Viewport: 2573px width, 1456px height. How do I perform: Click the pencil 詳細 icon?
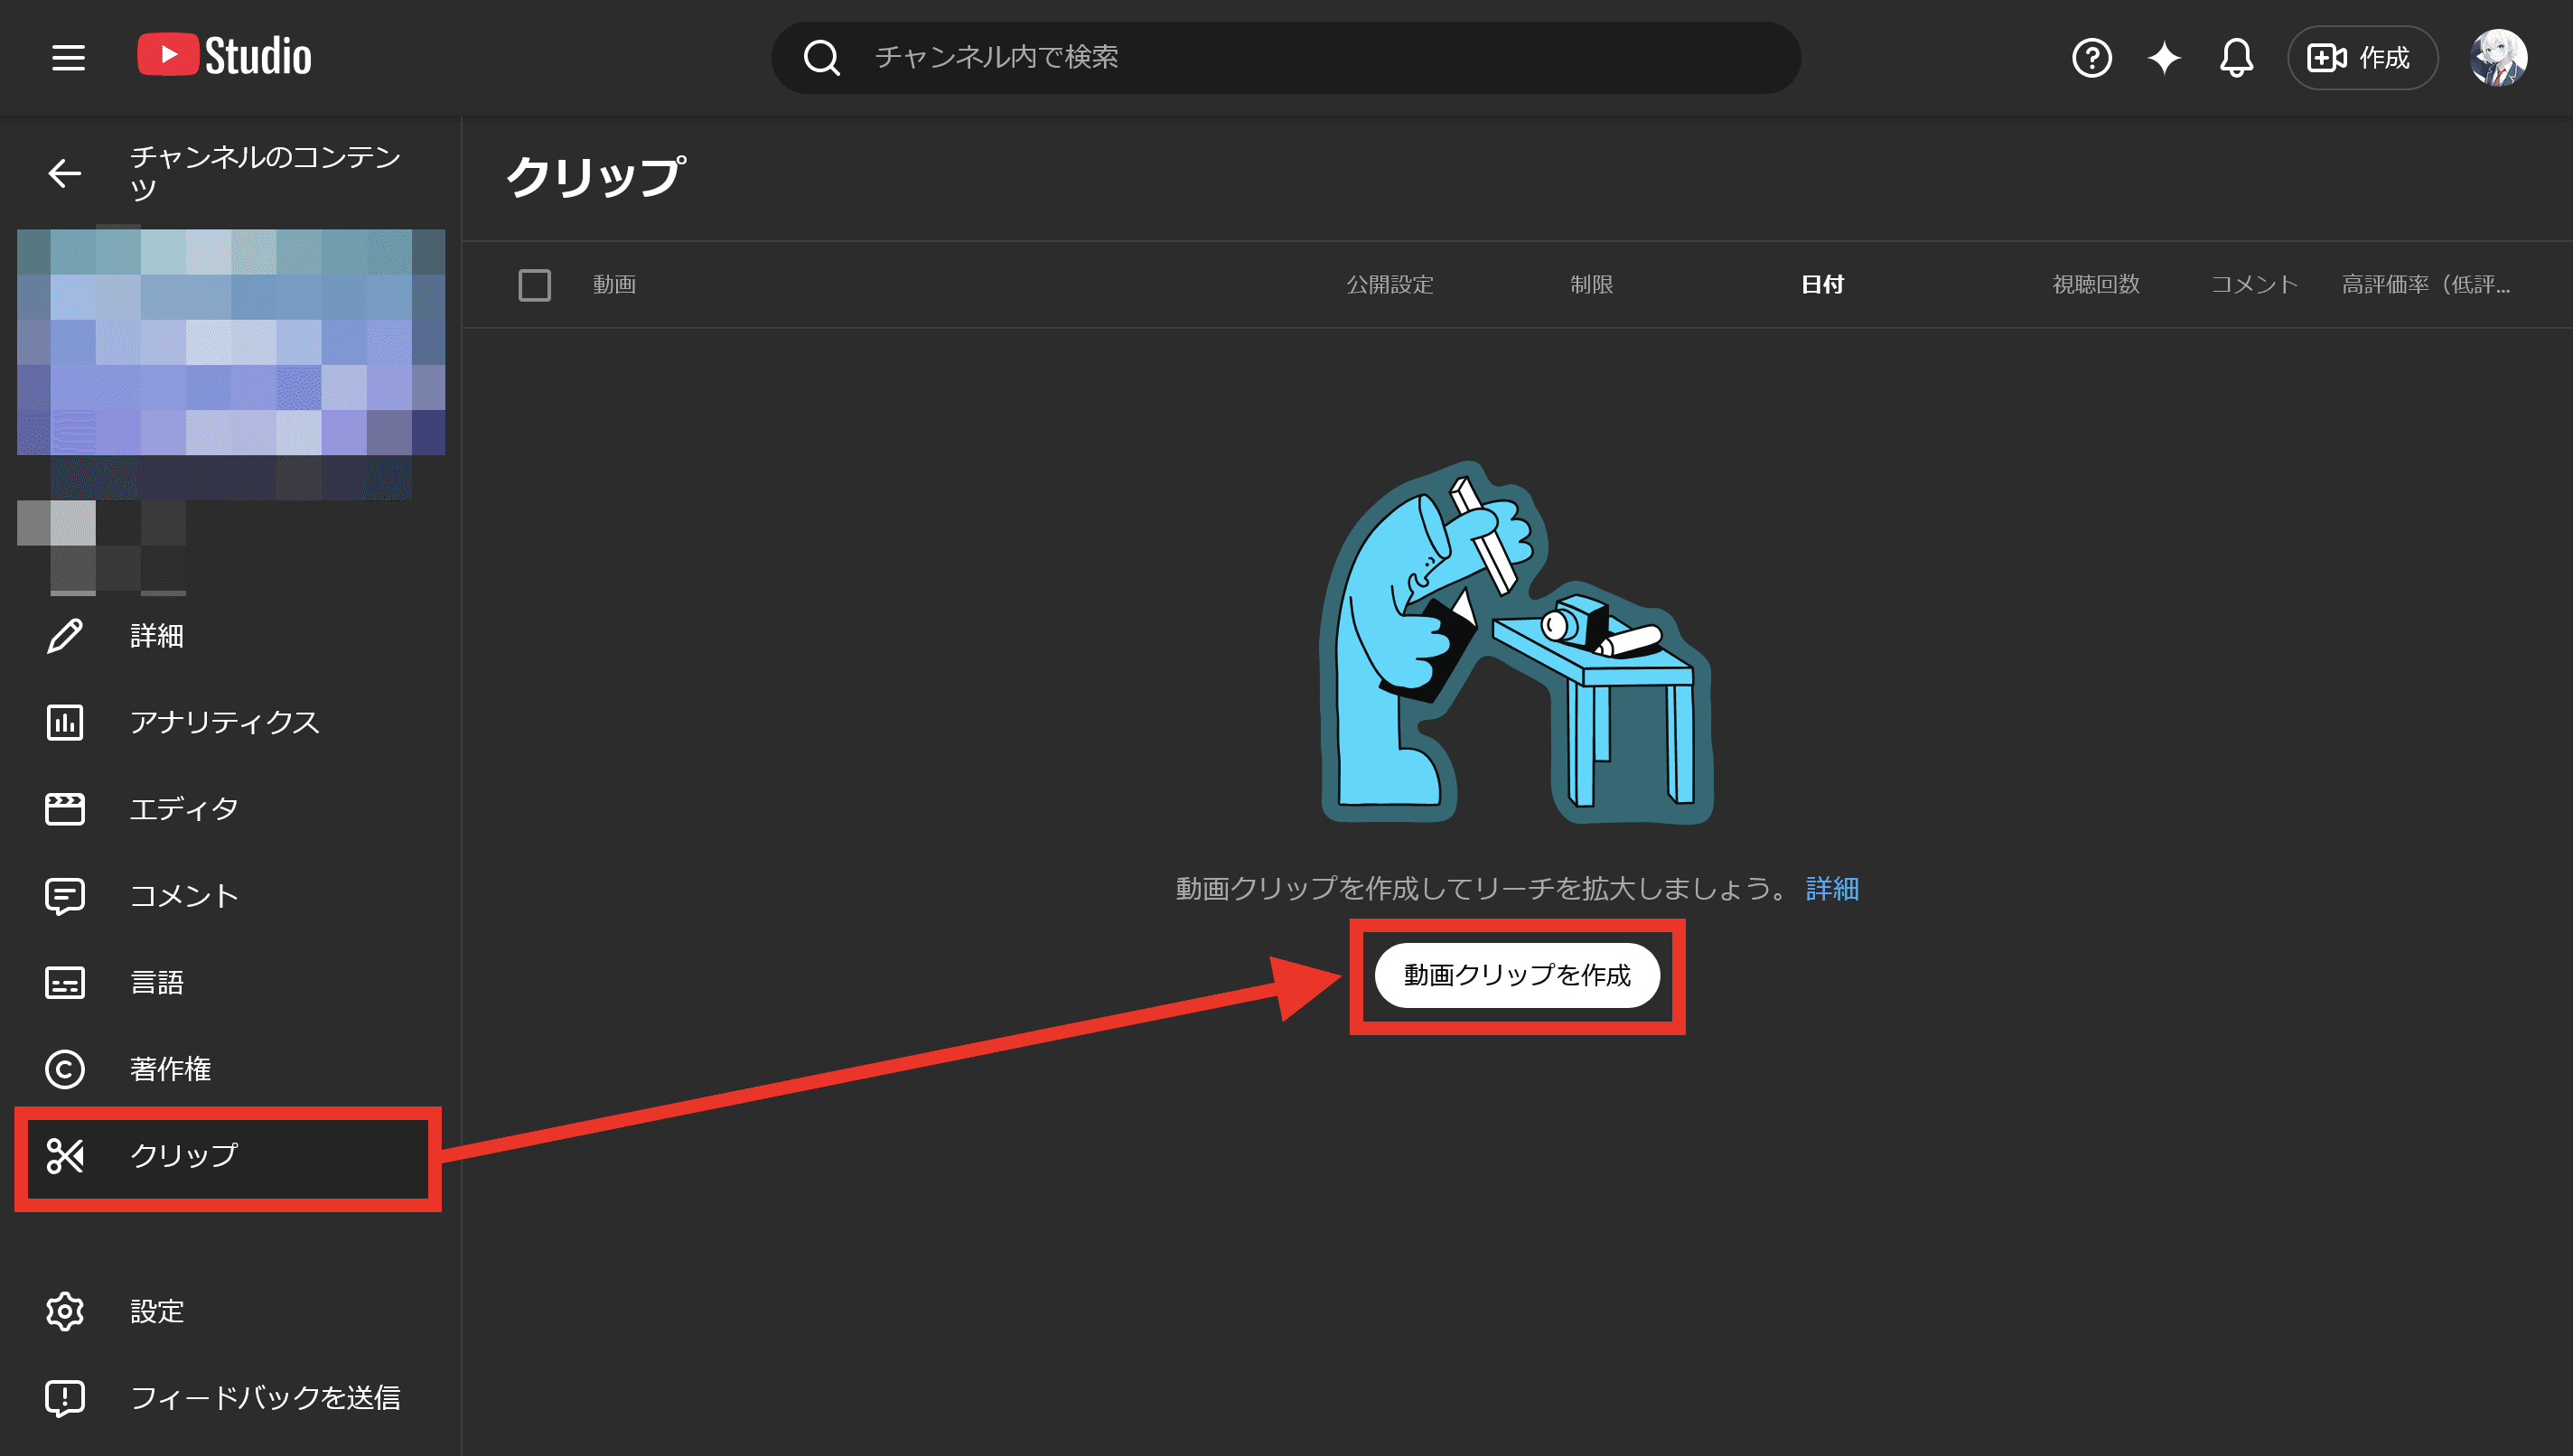coord(65,636)
